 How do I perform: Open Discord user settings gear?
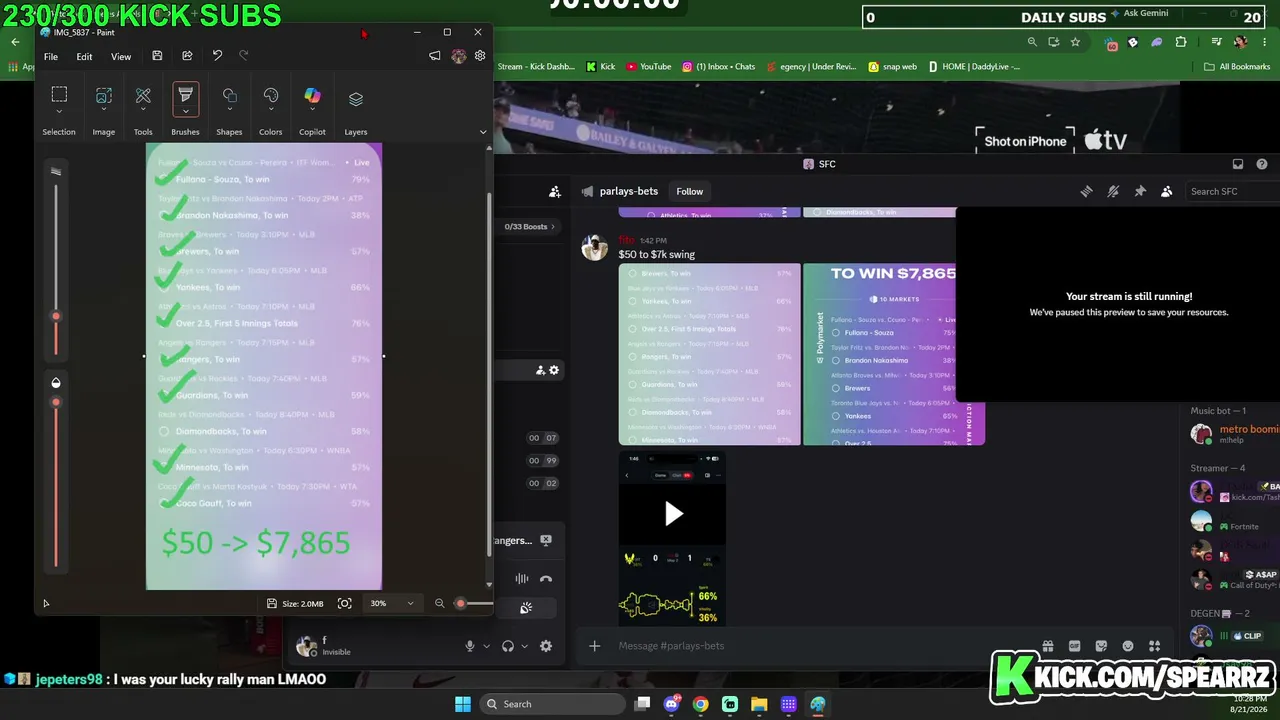click(x=546, y=646)
